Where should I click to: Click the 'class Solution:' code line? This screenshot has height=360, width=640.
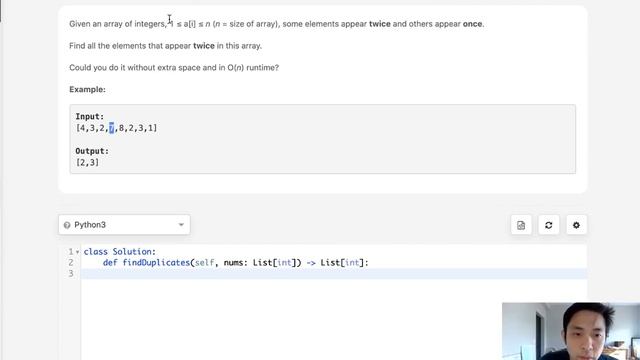(120, 251)
